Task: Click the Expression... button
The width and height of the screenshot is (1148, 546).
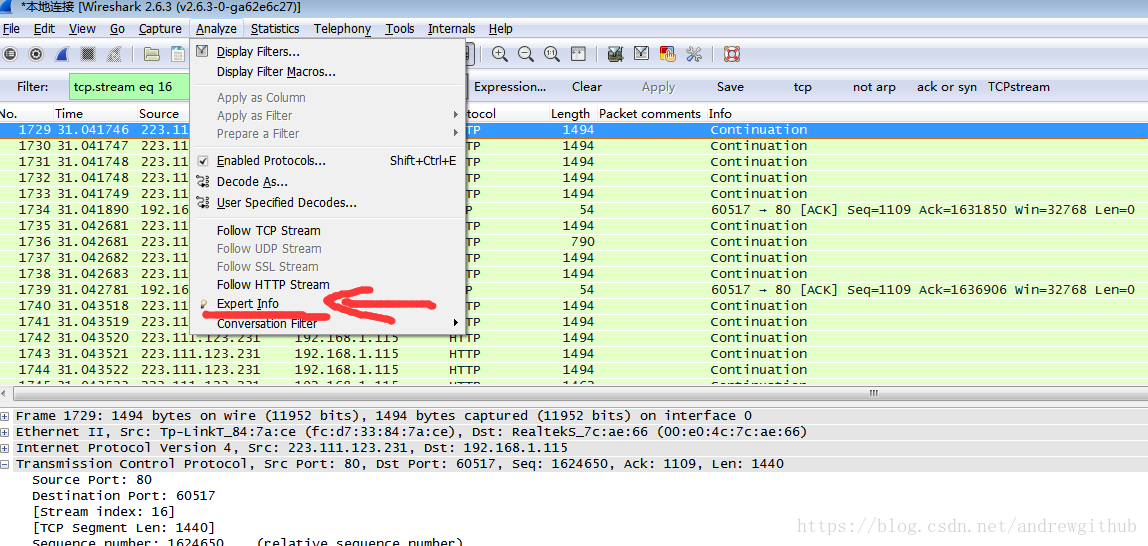Action: pyautogui.click(x=510, y=86)
